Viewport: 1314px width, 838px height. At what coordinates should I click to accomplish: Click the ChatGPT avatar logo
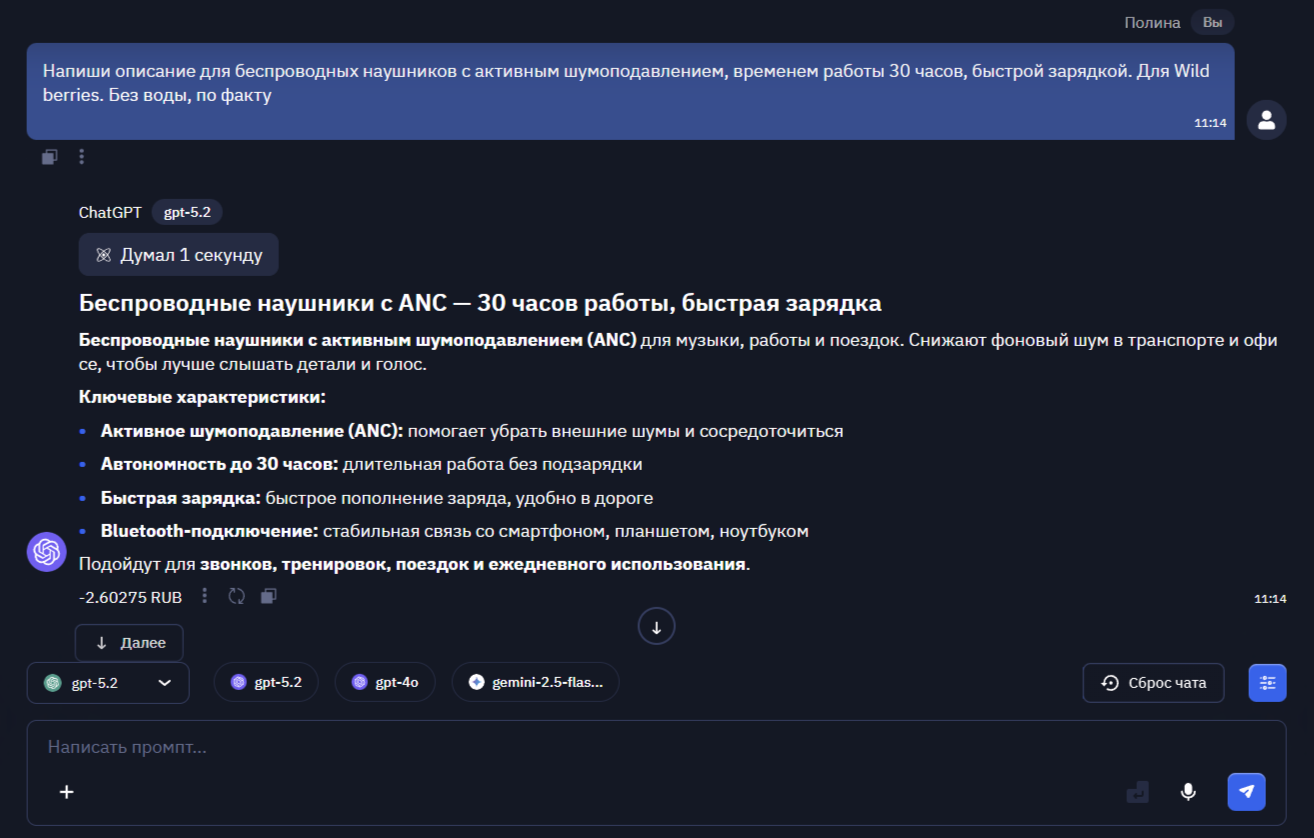click(x=45, y=551)
